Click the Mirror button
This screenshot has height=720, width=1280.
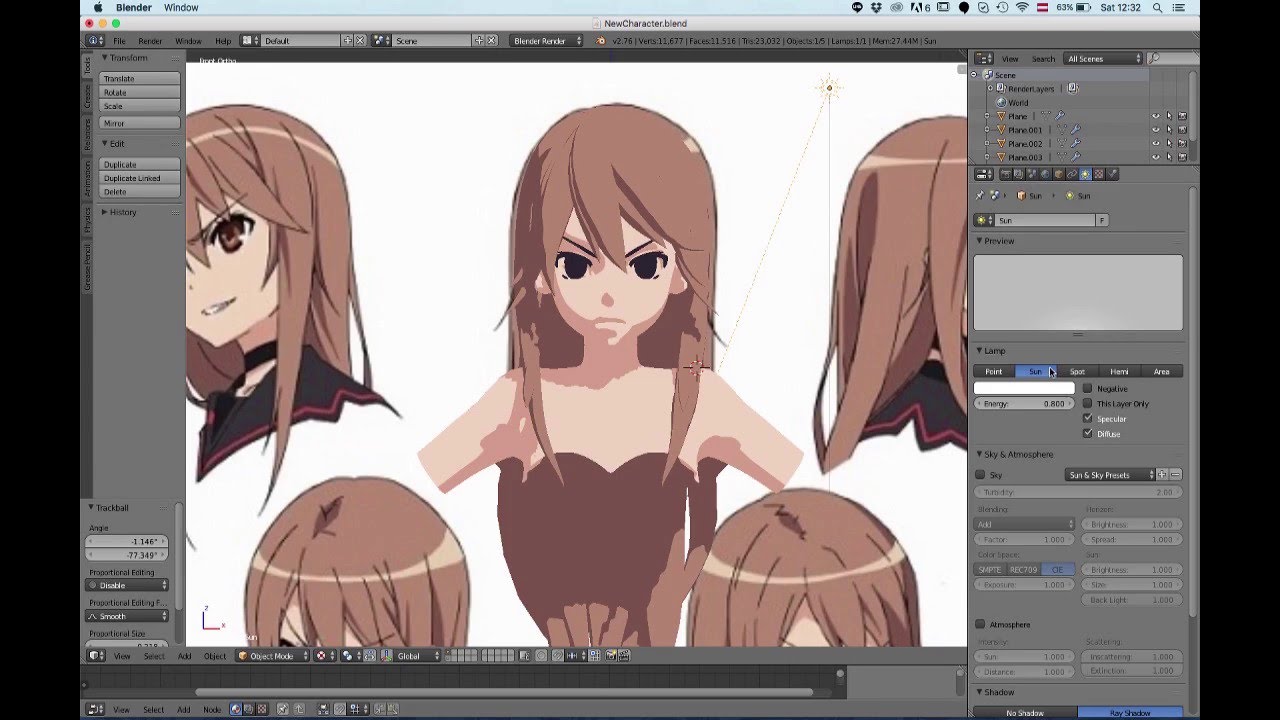click(140, 123)
